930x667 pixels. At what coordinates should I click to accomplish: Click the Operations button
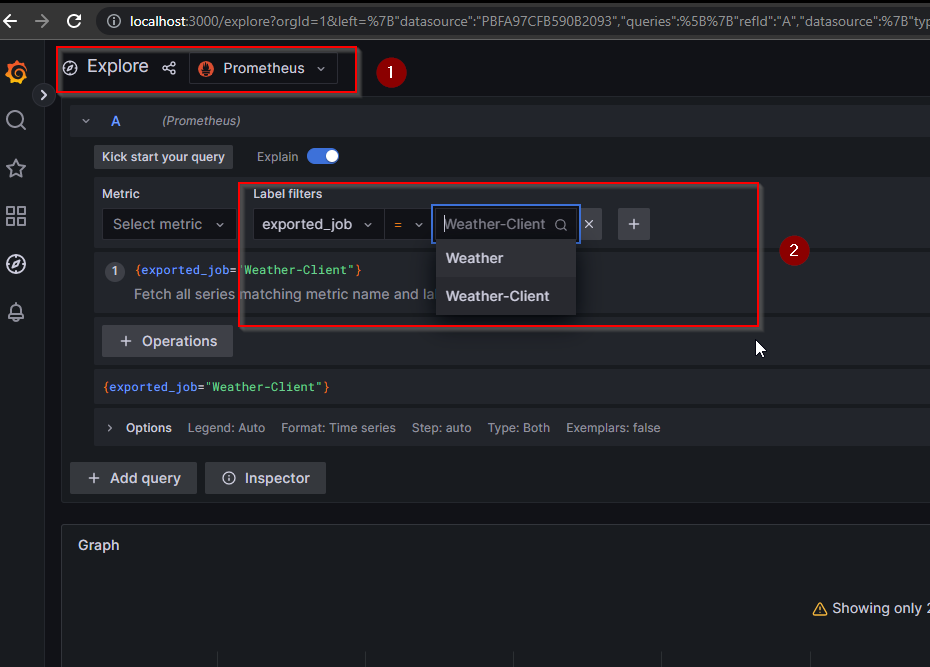click(x=167, y=341)
